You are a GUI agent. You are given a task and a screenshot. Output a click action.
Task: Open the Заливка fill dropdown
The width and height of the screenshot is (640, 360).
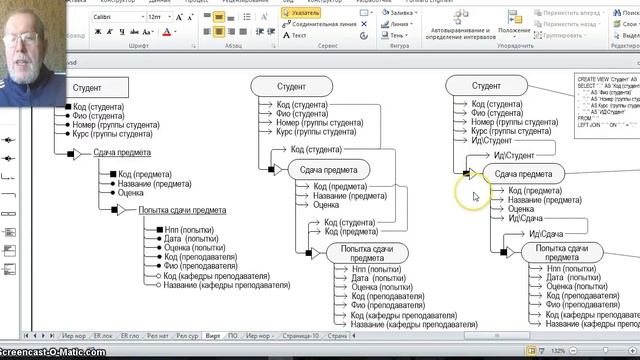pyautogui.click(x=399, y=13)
